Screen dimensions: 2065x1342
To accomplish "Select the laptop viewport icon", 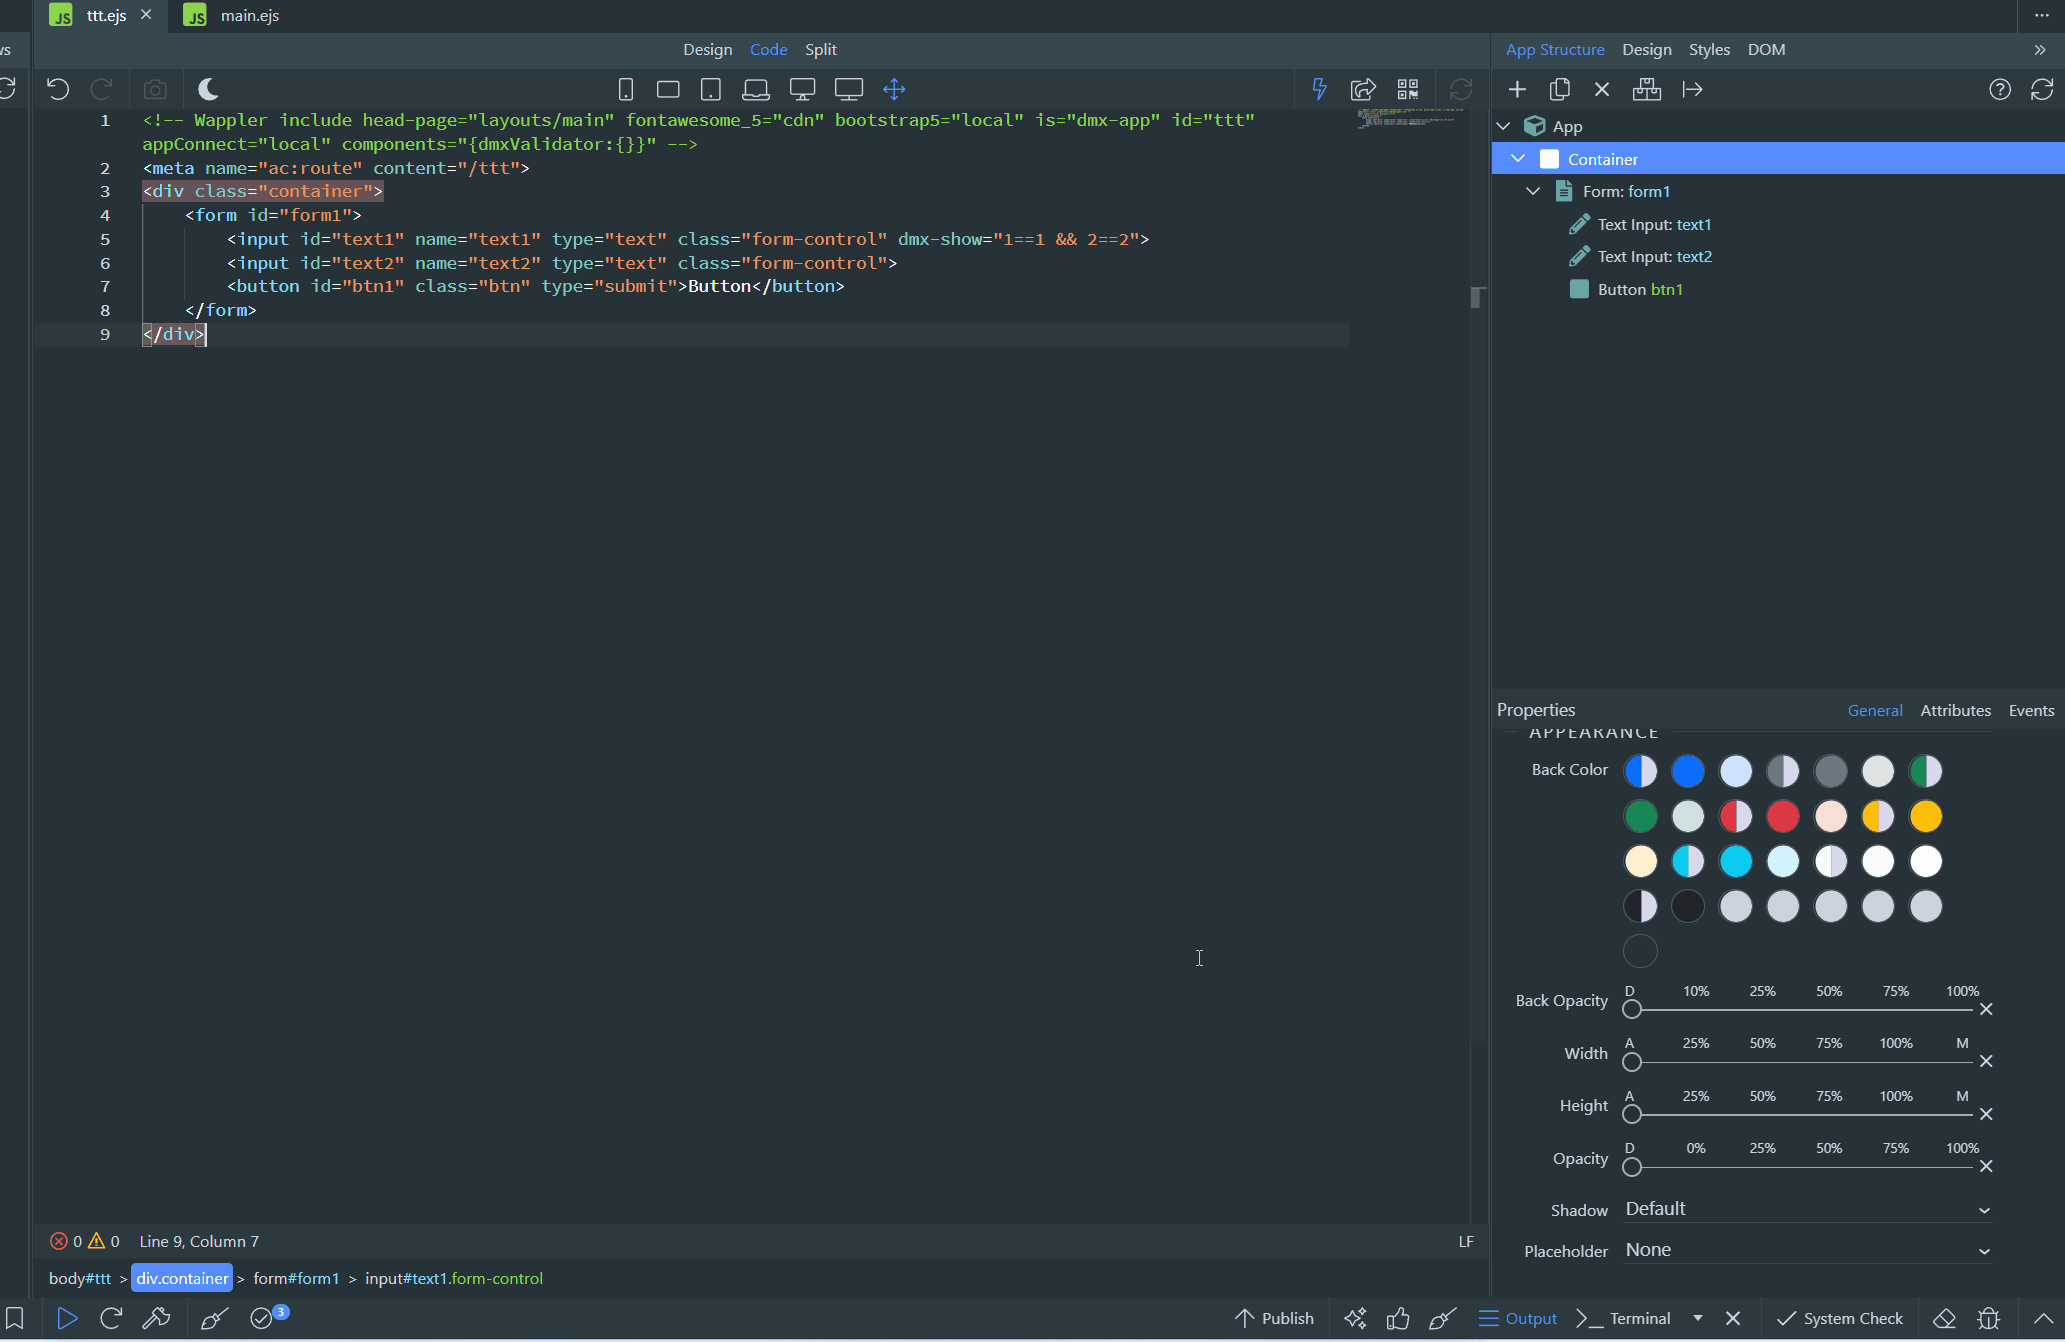I will [x=756, y=89].
